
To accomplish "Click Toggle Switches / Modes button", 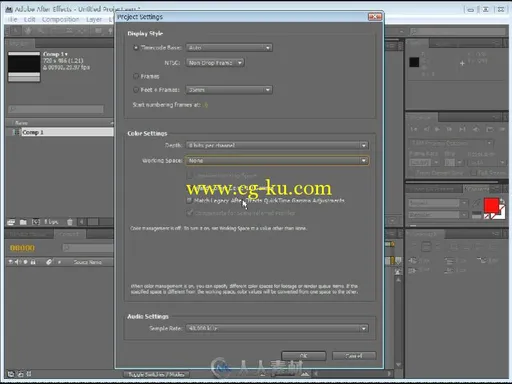I will (x=156, y=374).
